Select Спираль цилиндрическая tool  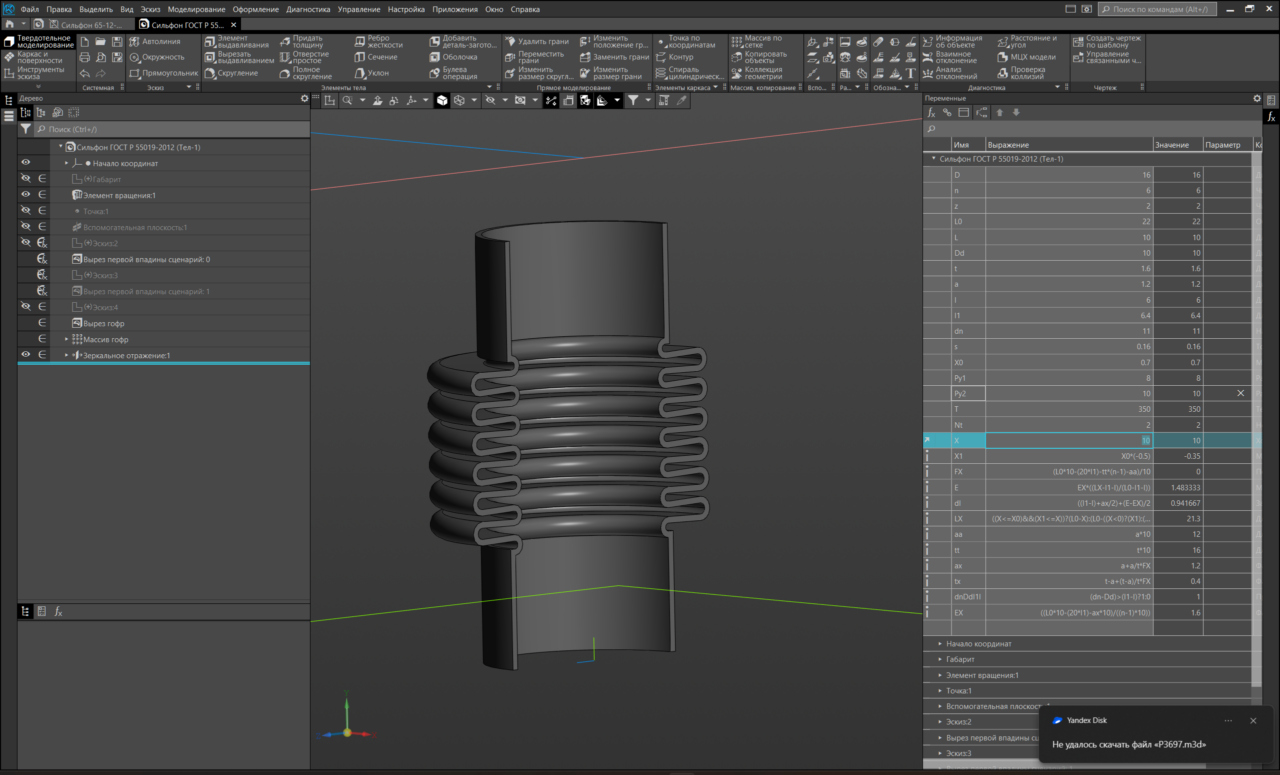point(689,73)
